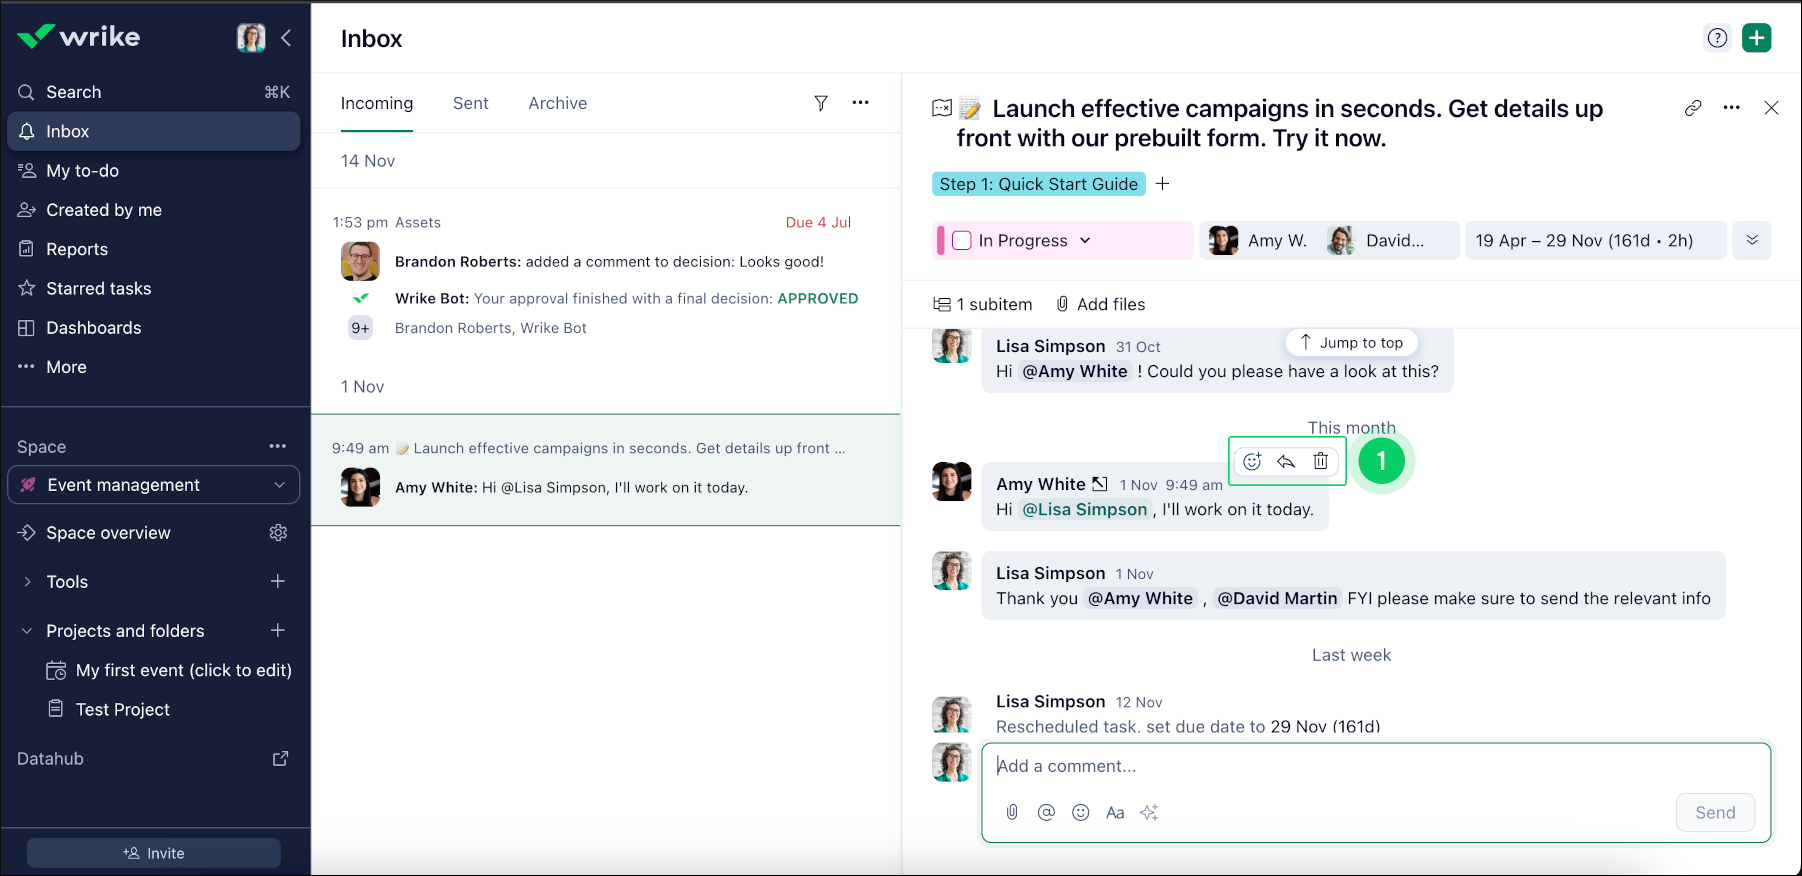This screenshot has width=1802, height=876.
Task: Open the help question mark icon
Action: click(1717, 38)
